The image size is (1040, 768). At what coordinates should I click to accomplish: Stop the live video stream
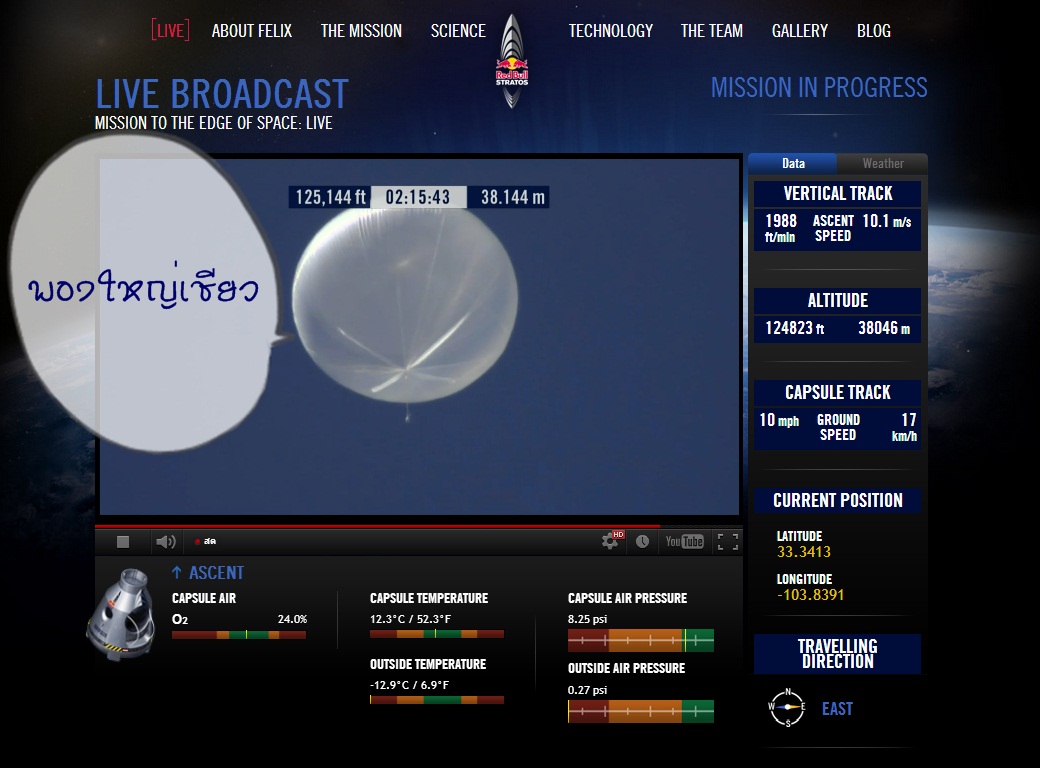click(123, 542)
